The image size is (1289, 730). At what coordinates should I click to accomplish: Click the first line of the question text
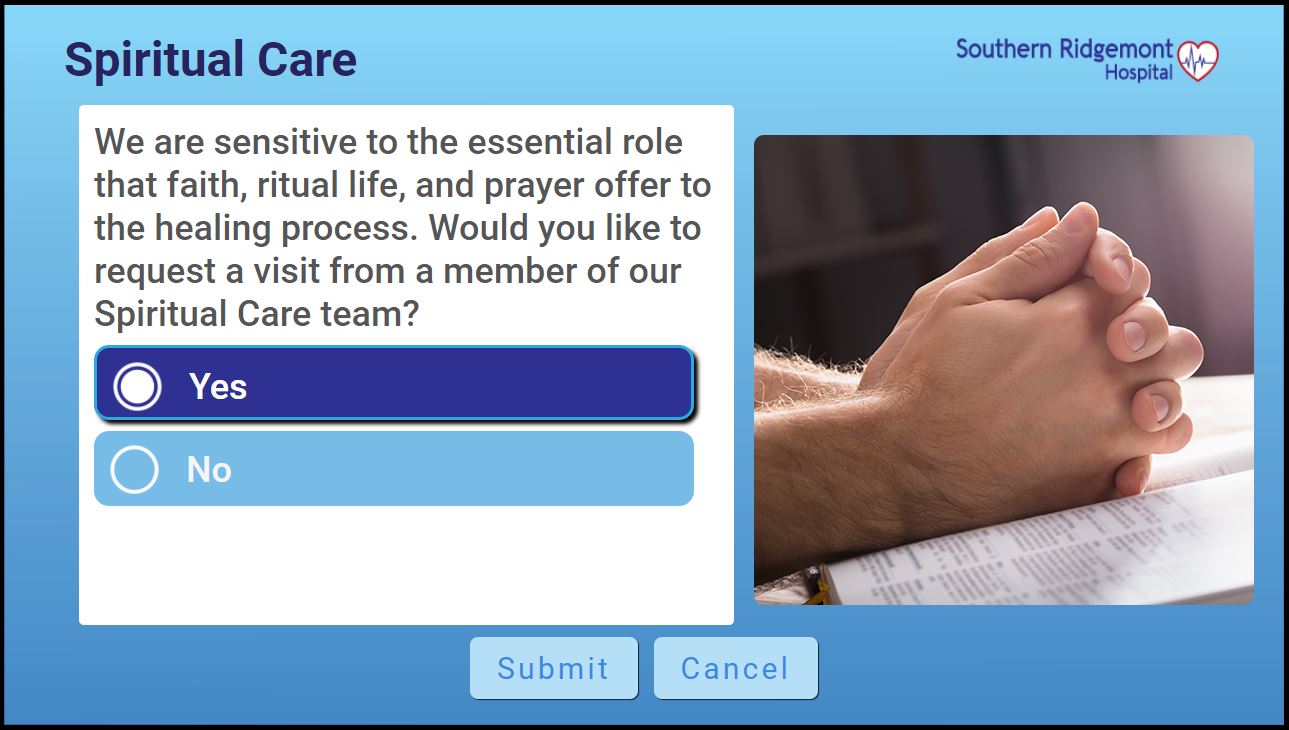point(389,142)
